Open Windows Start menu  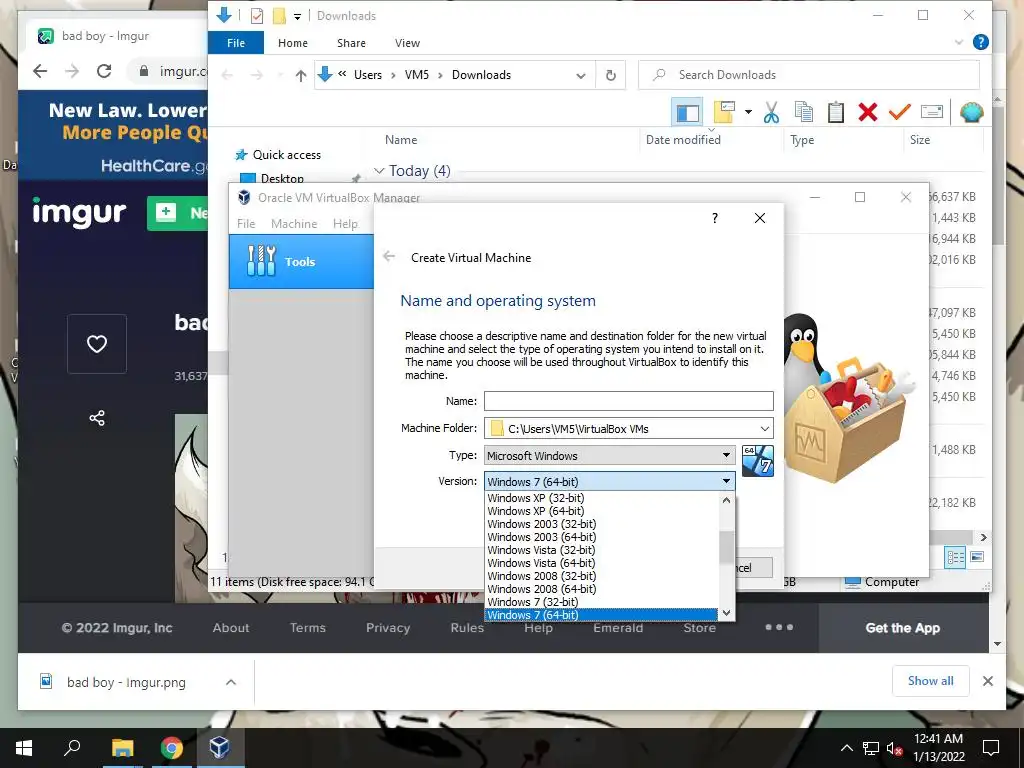point(24,748)
